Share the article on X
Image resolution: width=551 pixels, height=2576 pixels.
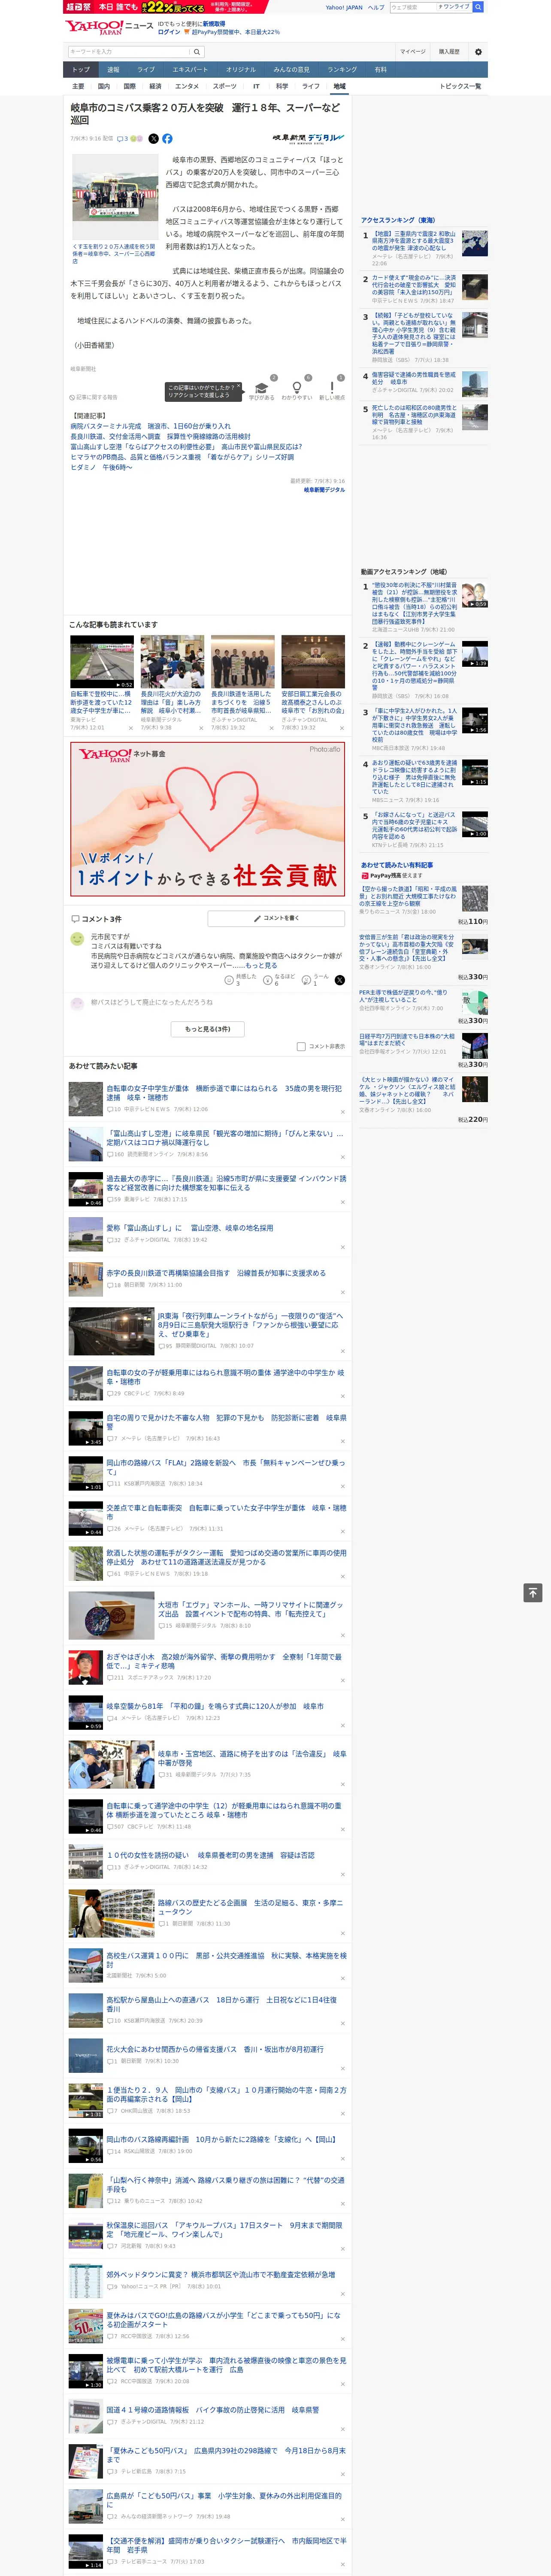click(154, 139)
